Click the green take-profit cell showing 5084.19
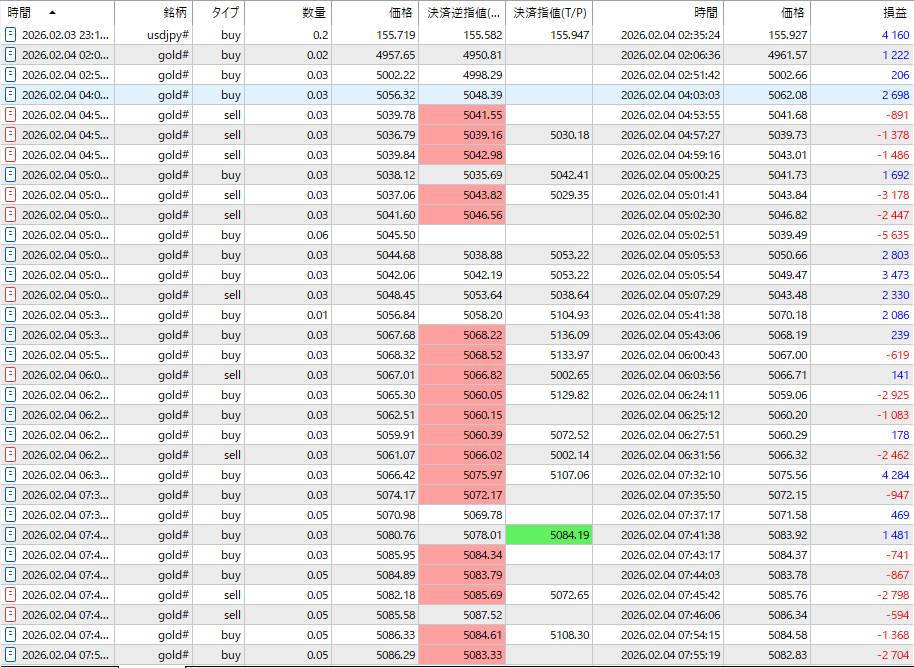 click(x=549, y=535)
